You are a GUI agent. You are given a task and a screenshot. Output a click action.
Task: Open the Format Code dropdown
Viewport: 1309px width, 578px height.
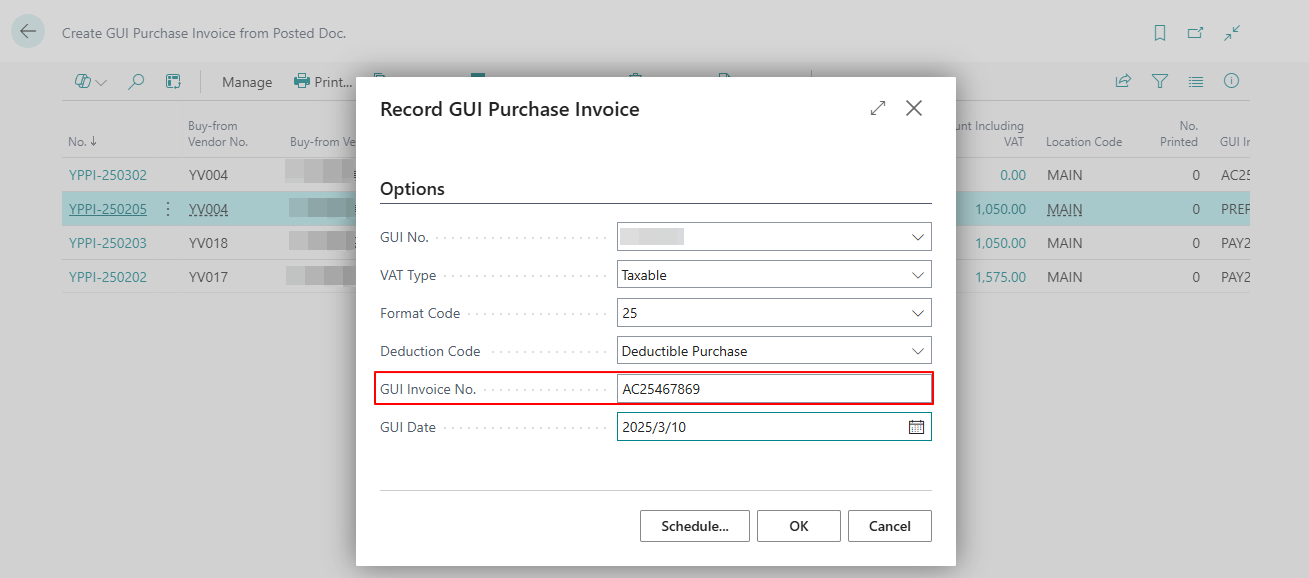(x=918, y=313)
